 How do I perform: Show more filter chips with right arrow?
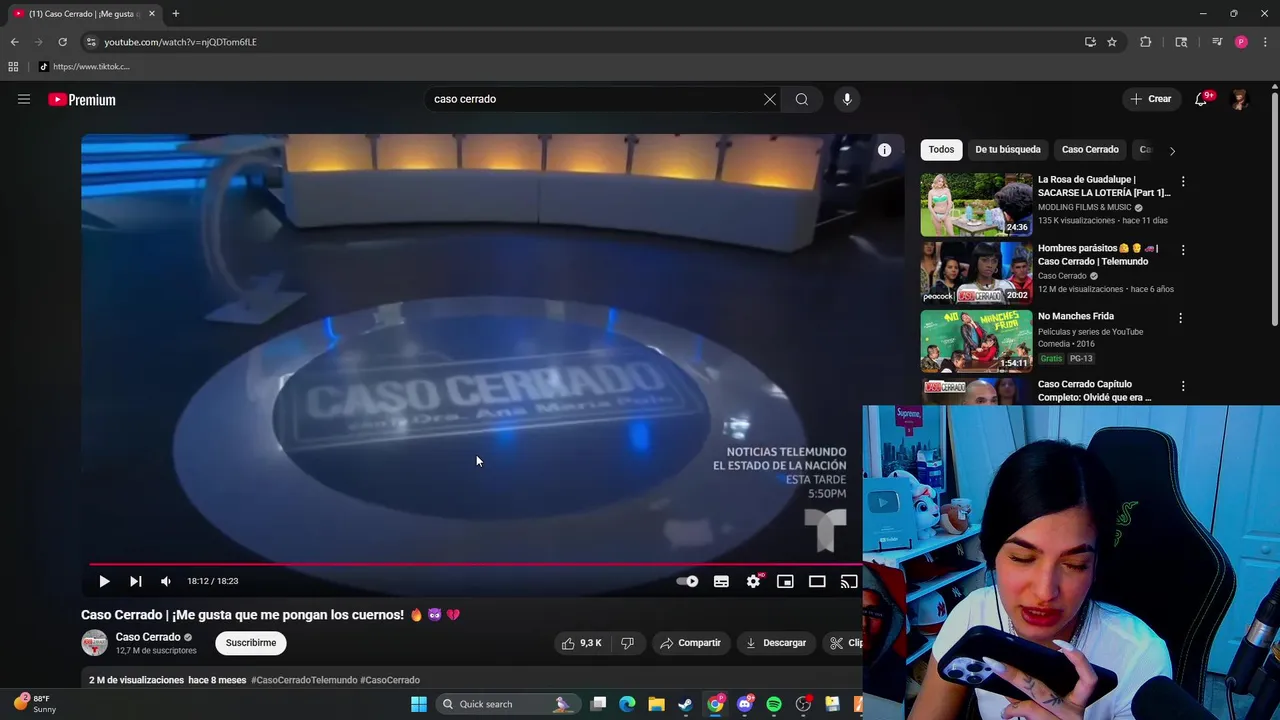pos(1172,151)
